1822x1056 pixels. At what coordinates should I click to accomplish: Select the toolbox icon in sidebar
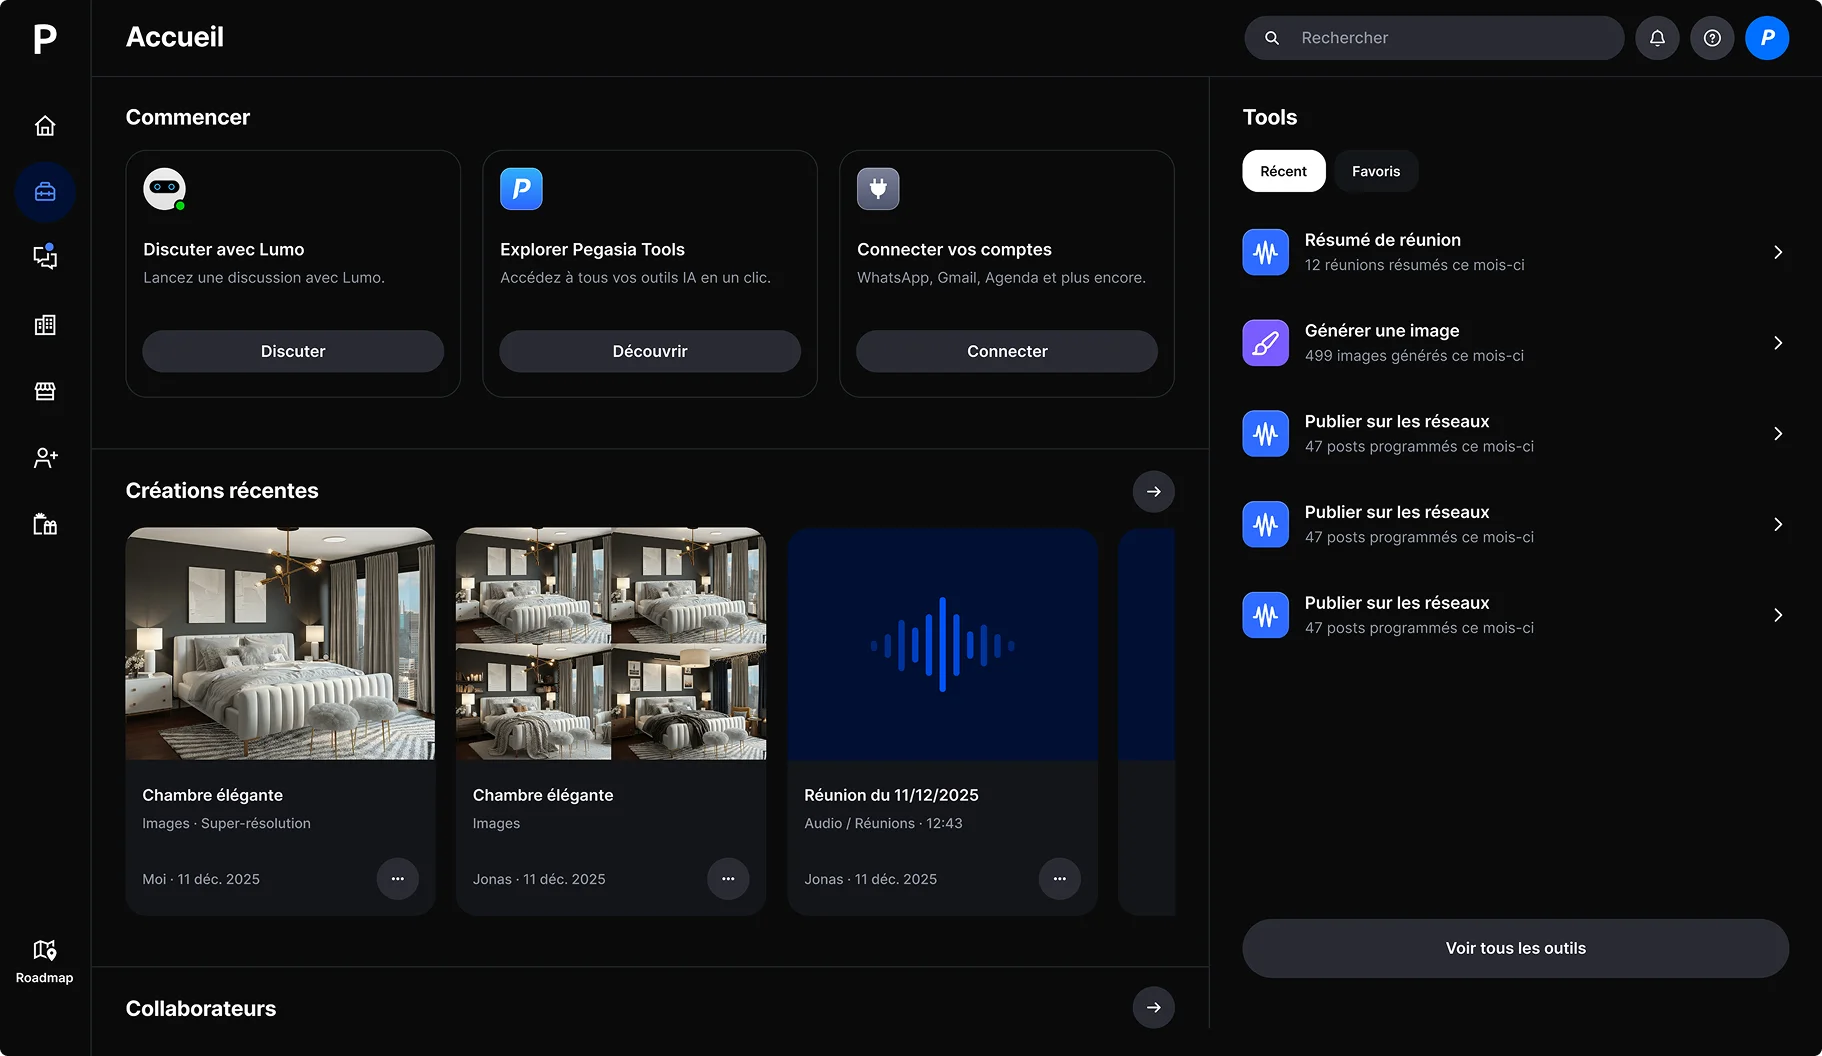45,192
